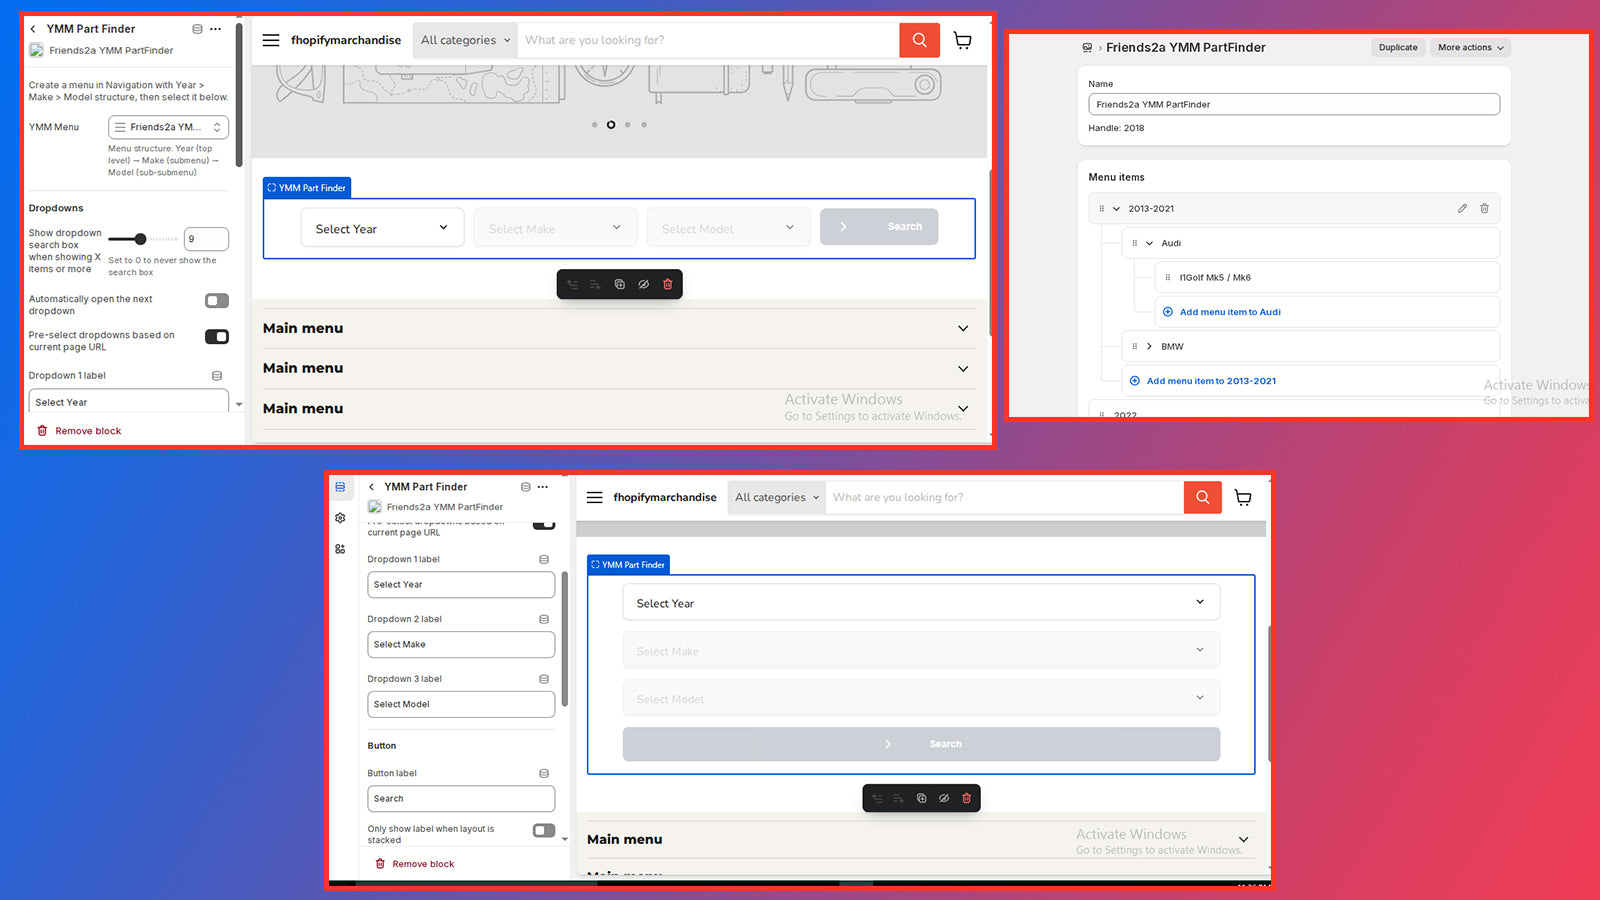The image size is (1600, 900).
Task: Click the drag handle on the BMW row
Action: click(1134, 347)
